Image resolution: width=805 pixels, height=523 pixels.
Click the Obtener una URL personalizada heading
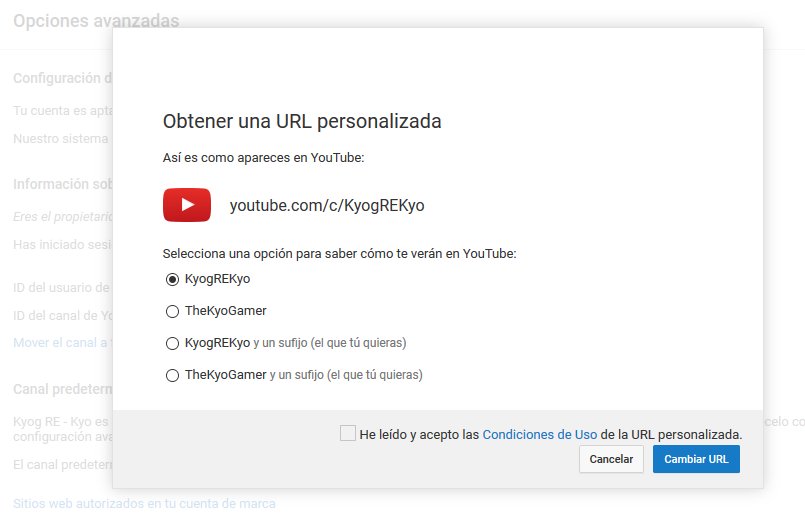tap(302, 122)
